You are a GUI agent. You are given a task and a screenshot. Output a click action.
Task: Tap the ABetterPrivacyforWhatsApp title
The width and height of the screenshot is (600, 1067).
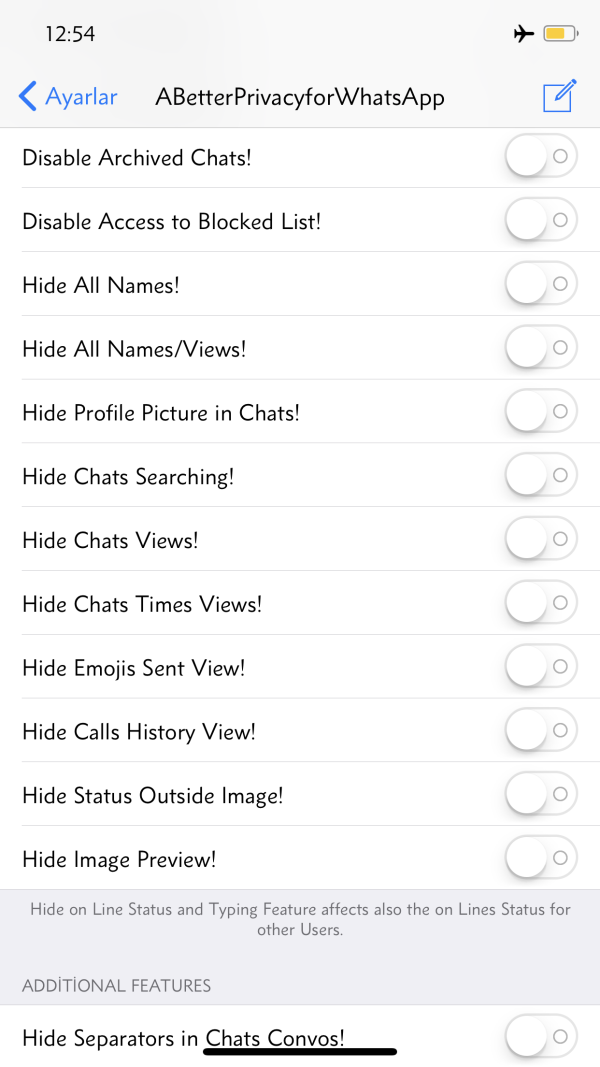click(300, 97)
